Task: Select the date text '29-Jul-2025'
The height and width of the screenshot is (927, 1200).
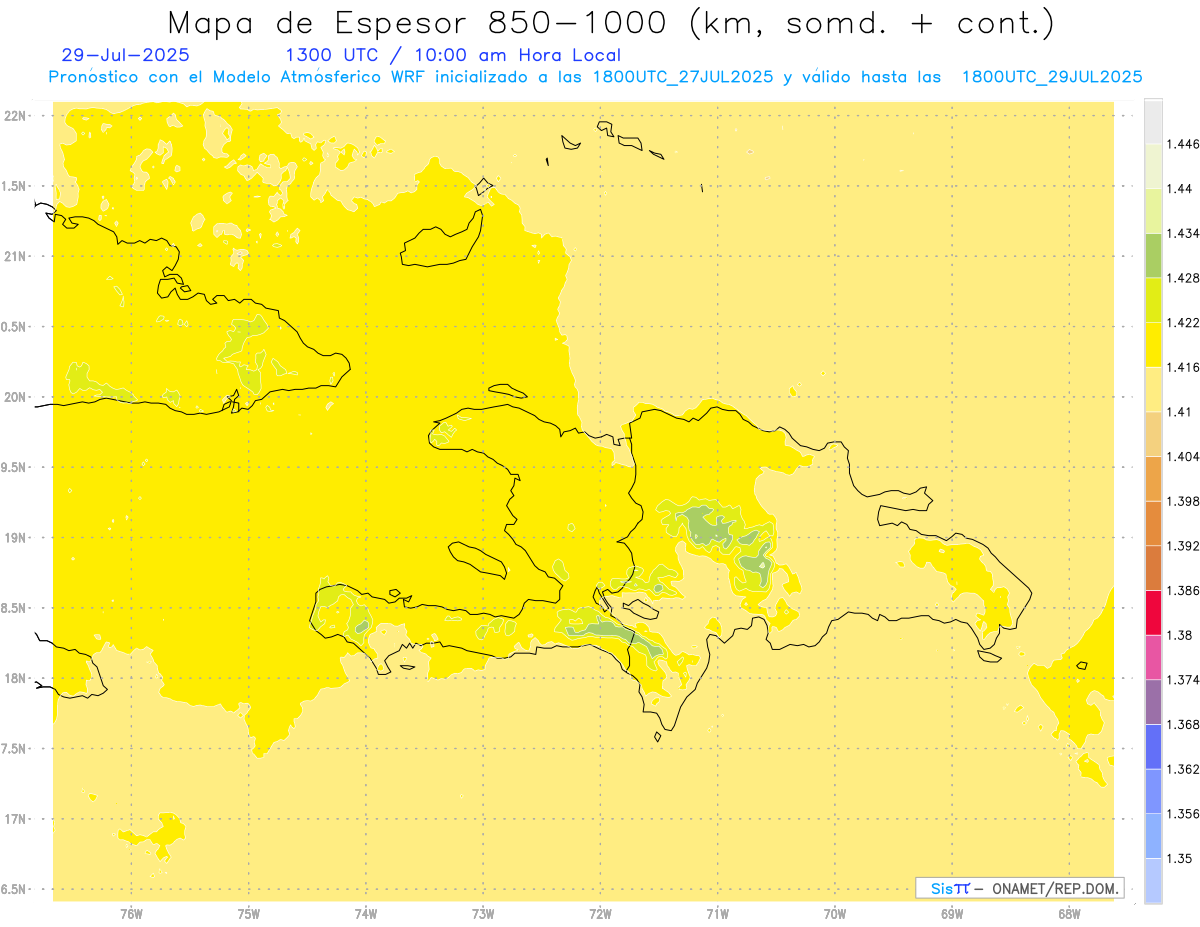Action: click(125, 55)
